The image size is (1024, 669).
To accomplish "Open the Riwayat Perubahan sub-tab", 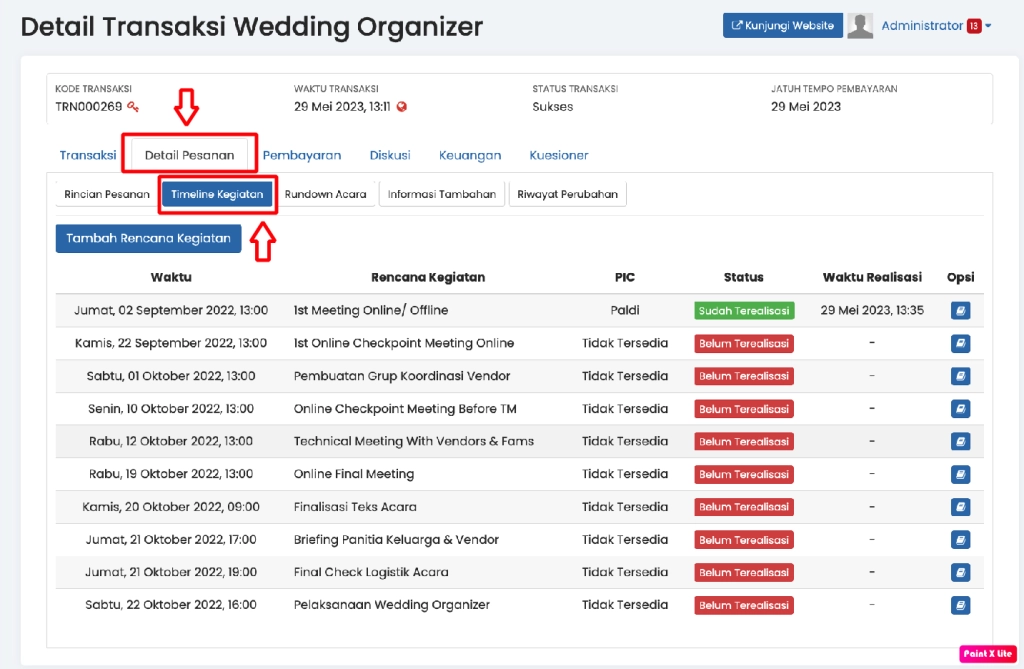I will pos(567,194).
